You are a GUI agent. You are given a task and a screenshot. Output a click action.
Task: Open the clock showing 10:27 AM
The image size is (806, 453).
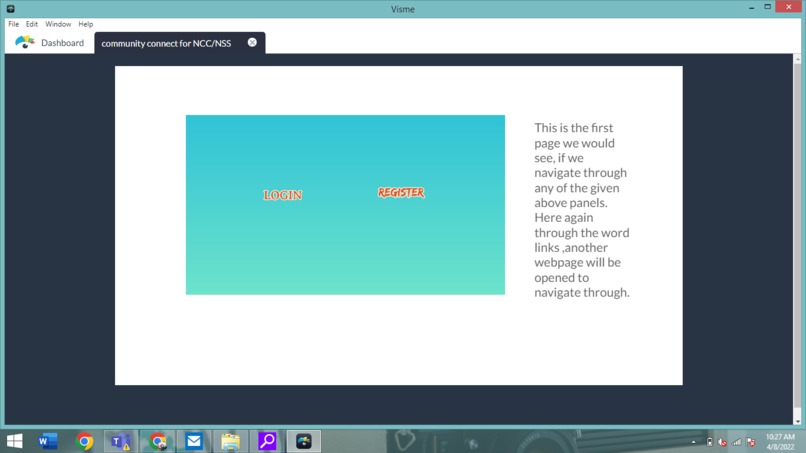[x=780, y=442]
